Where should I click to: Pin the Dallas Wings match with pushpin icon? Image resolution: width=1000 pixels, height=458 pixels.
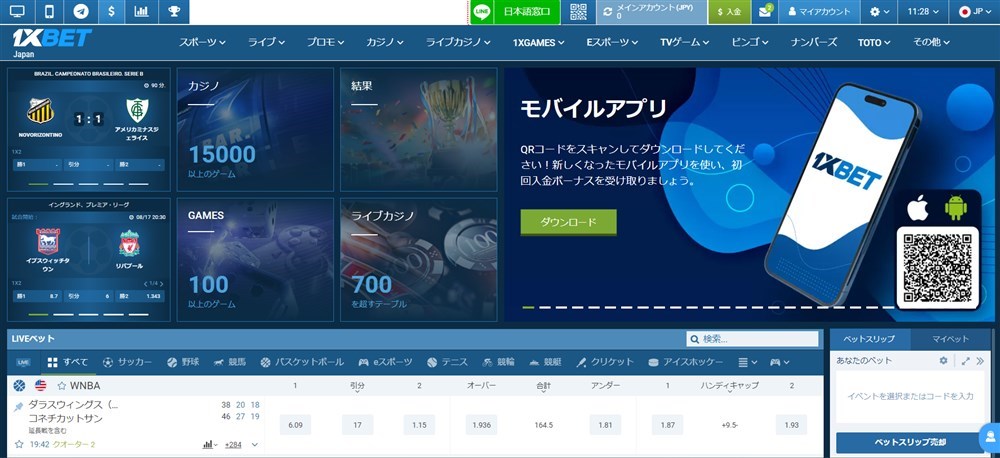18,406
